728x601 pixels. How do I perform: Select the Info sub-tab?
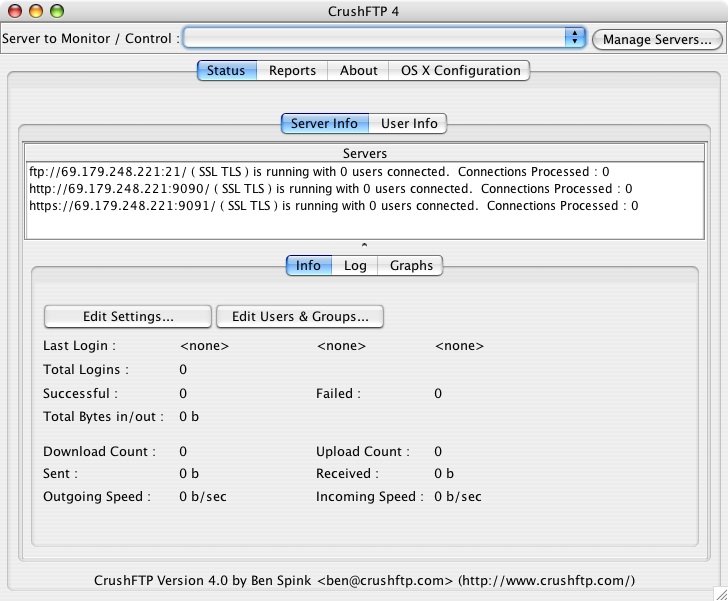pos(309,265)
